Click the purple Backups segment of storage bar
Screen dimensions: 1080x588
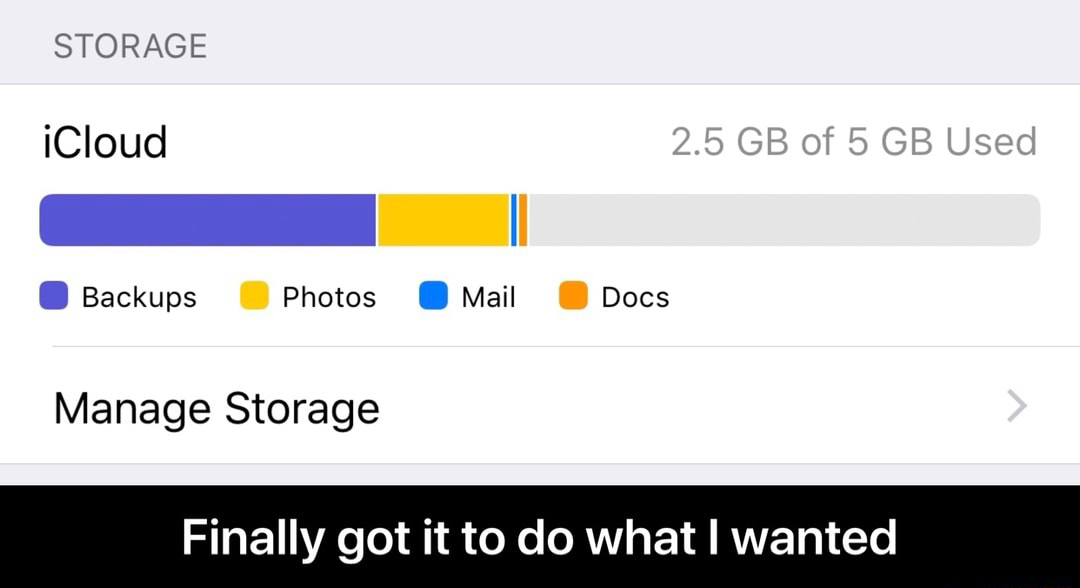click(x=207, y=220)
